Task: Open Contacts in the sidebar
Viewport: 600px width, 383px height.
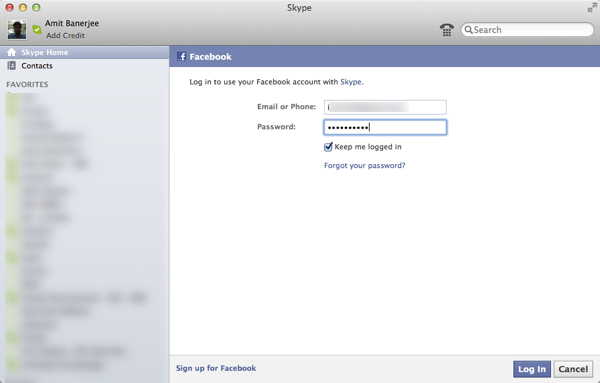Action: click(85, 66)
